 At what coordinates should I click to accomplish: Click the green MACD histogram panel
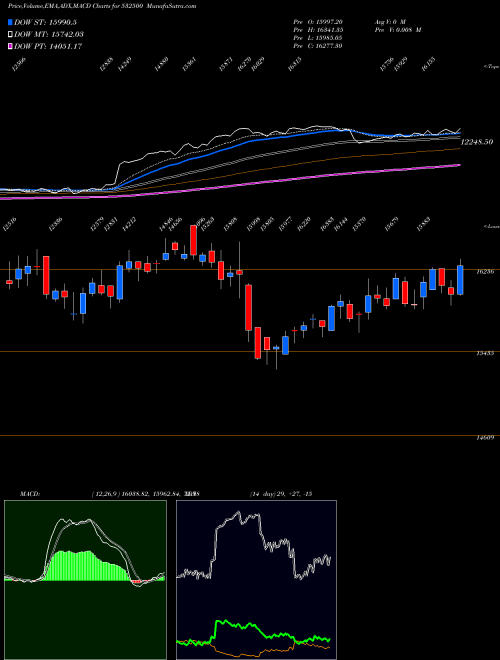[85, 580]
